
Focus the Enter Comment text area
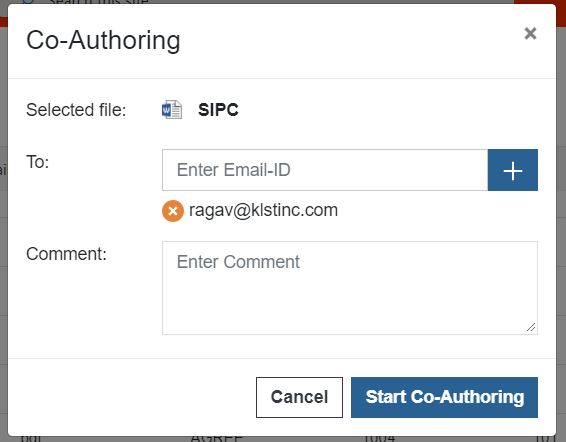point(350,288)
